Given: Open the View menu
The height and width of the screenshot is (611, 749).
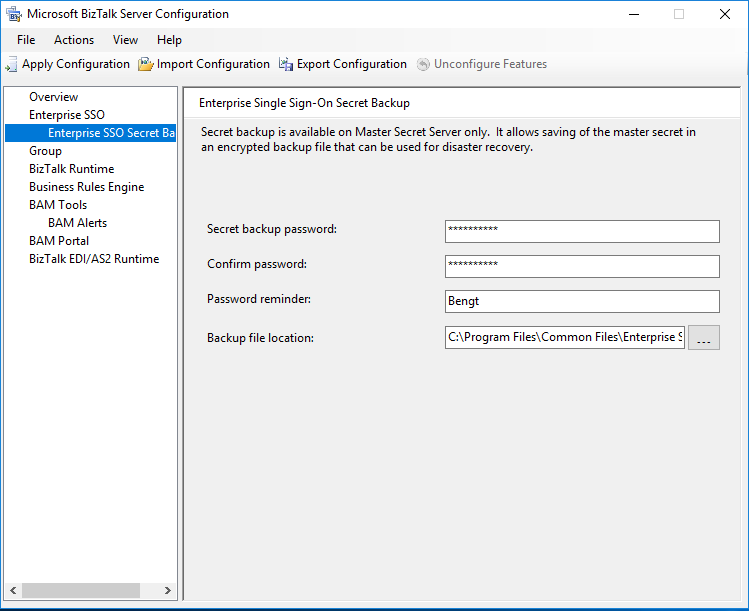Looking at the screenshot, I should 125,40.
